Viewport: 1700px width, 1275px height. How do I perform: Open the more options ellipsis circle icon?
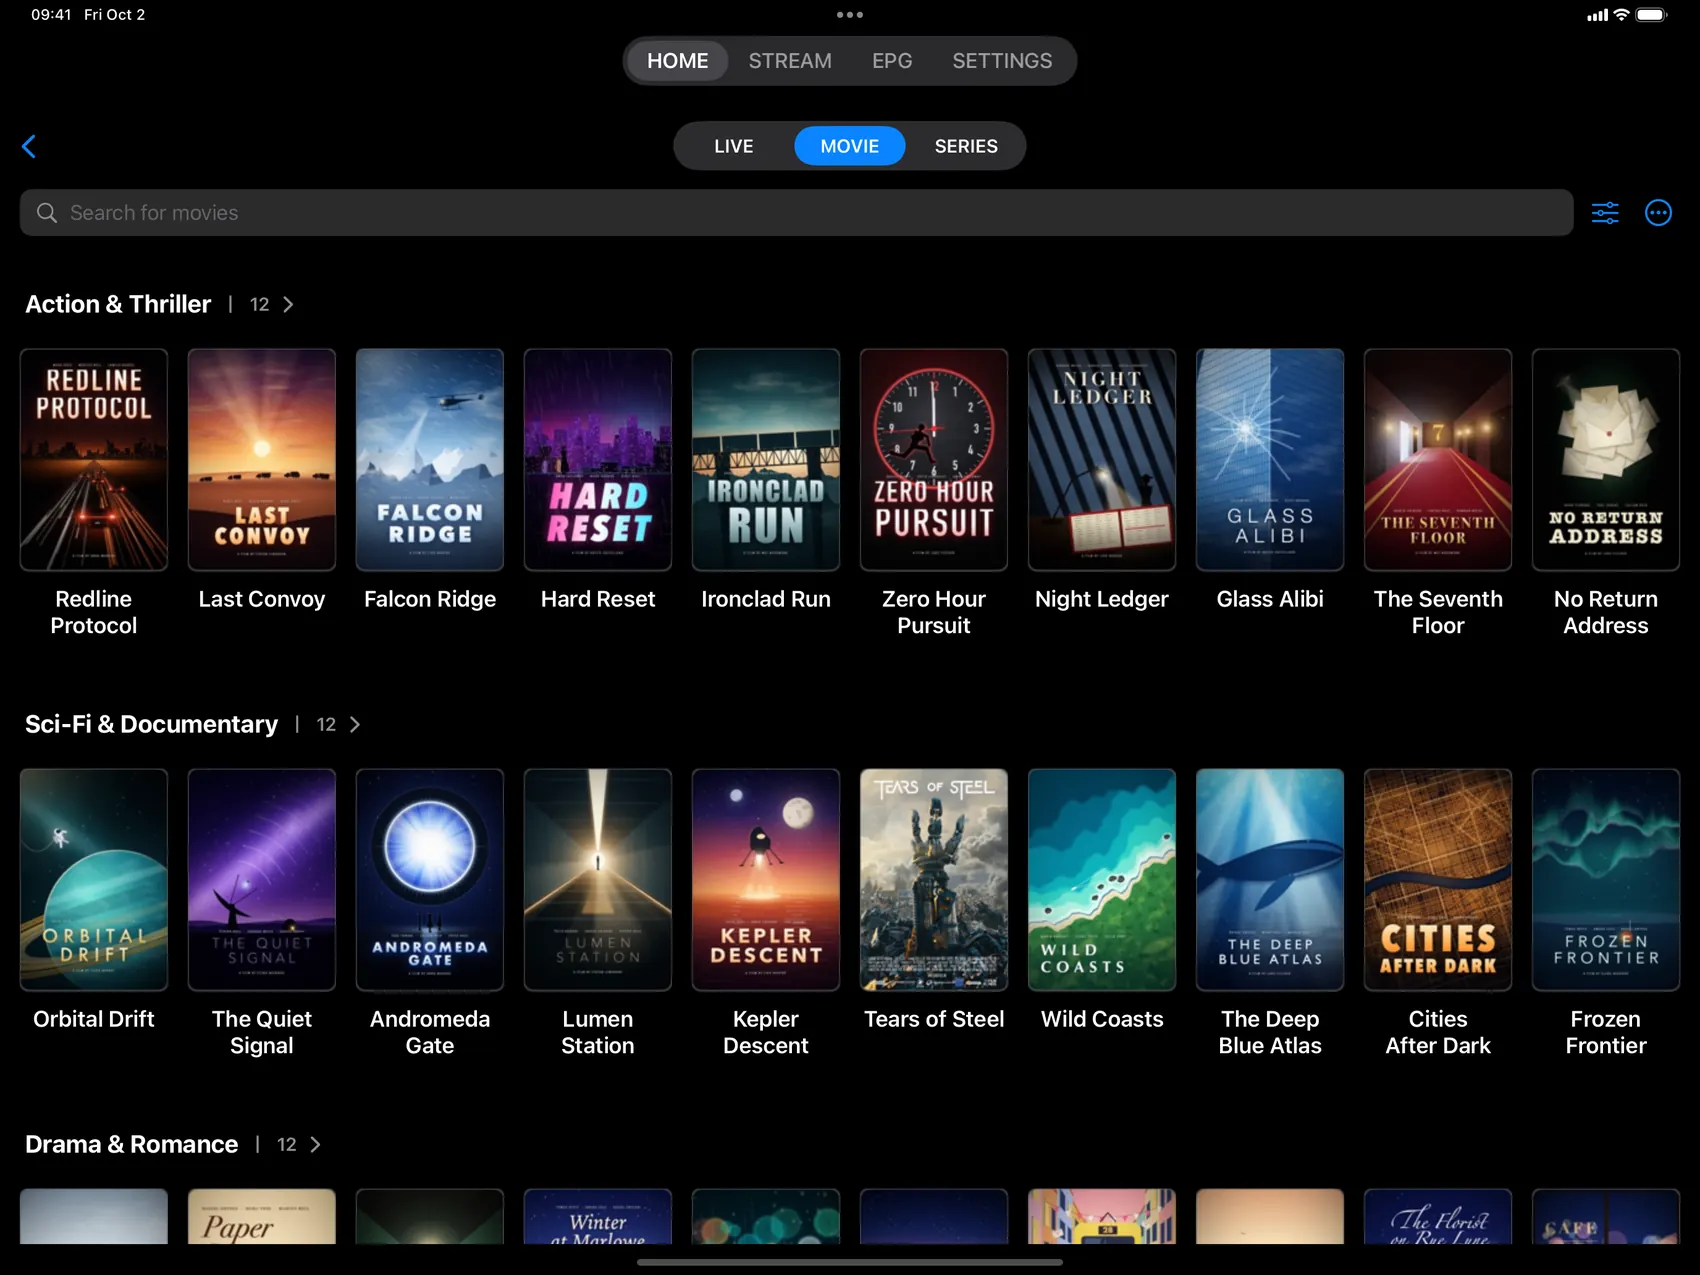[1658, 213]
